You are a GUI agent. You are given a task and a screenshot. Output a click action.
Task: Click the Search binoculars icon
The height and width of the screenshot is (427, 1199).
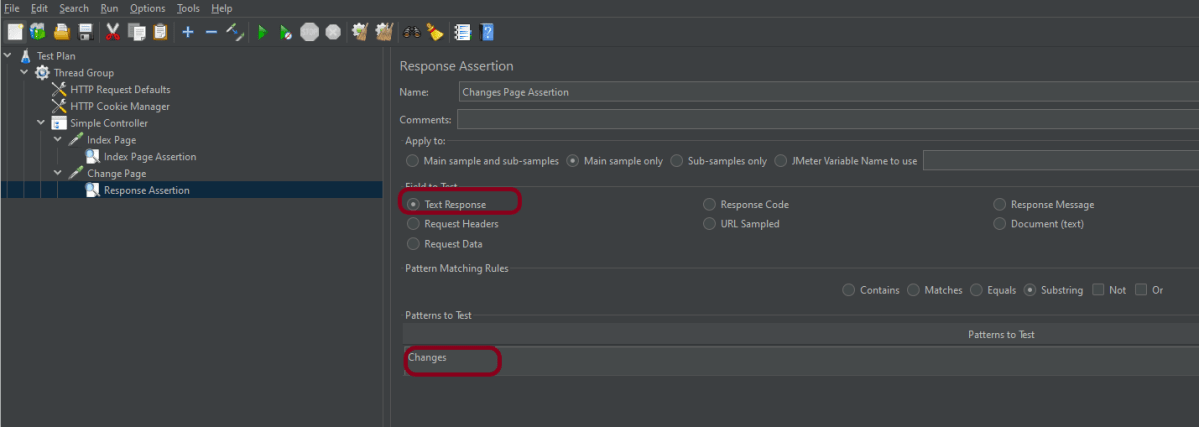click(411, 32)
